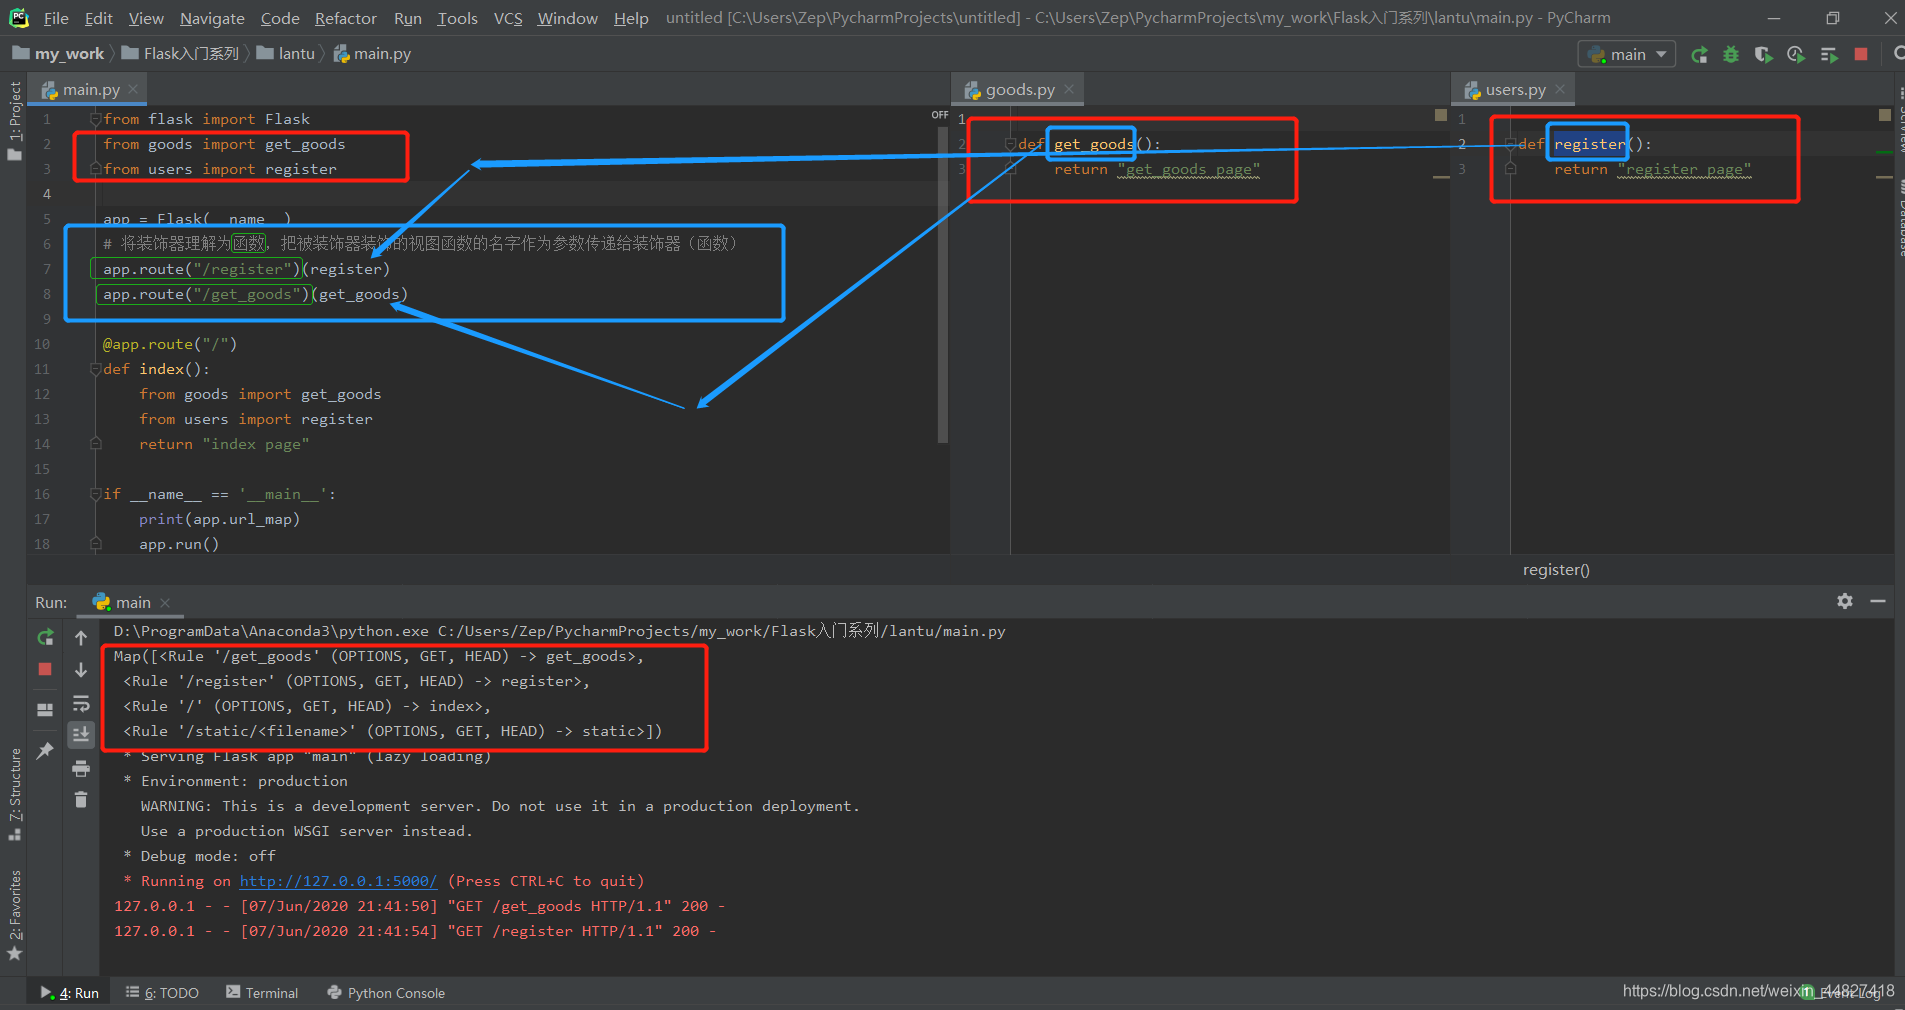Toggle scroll to end of console
Screen dimensions: 1905x1010
pos(81,734)
